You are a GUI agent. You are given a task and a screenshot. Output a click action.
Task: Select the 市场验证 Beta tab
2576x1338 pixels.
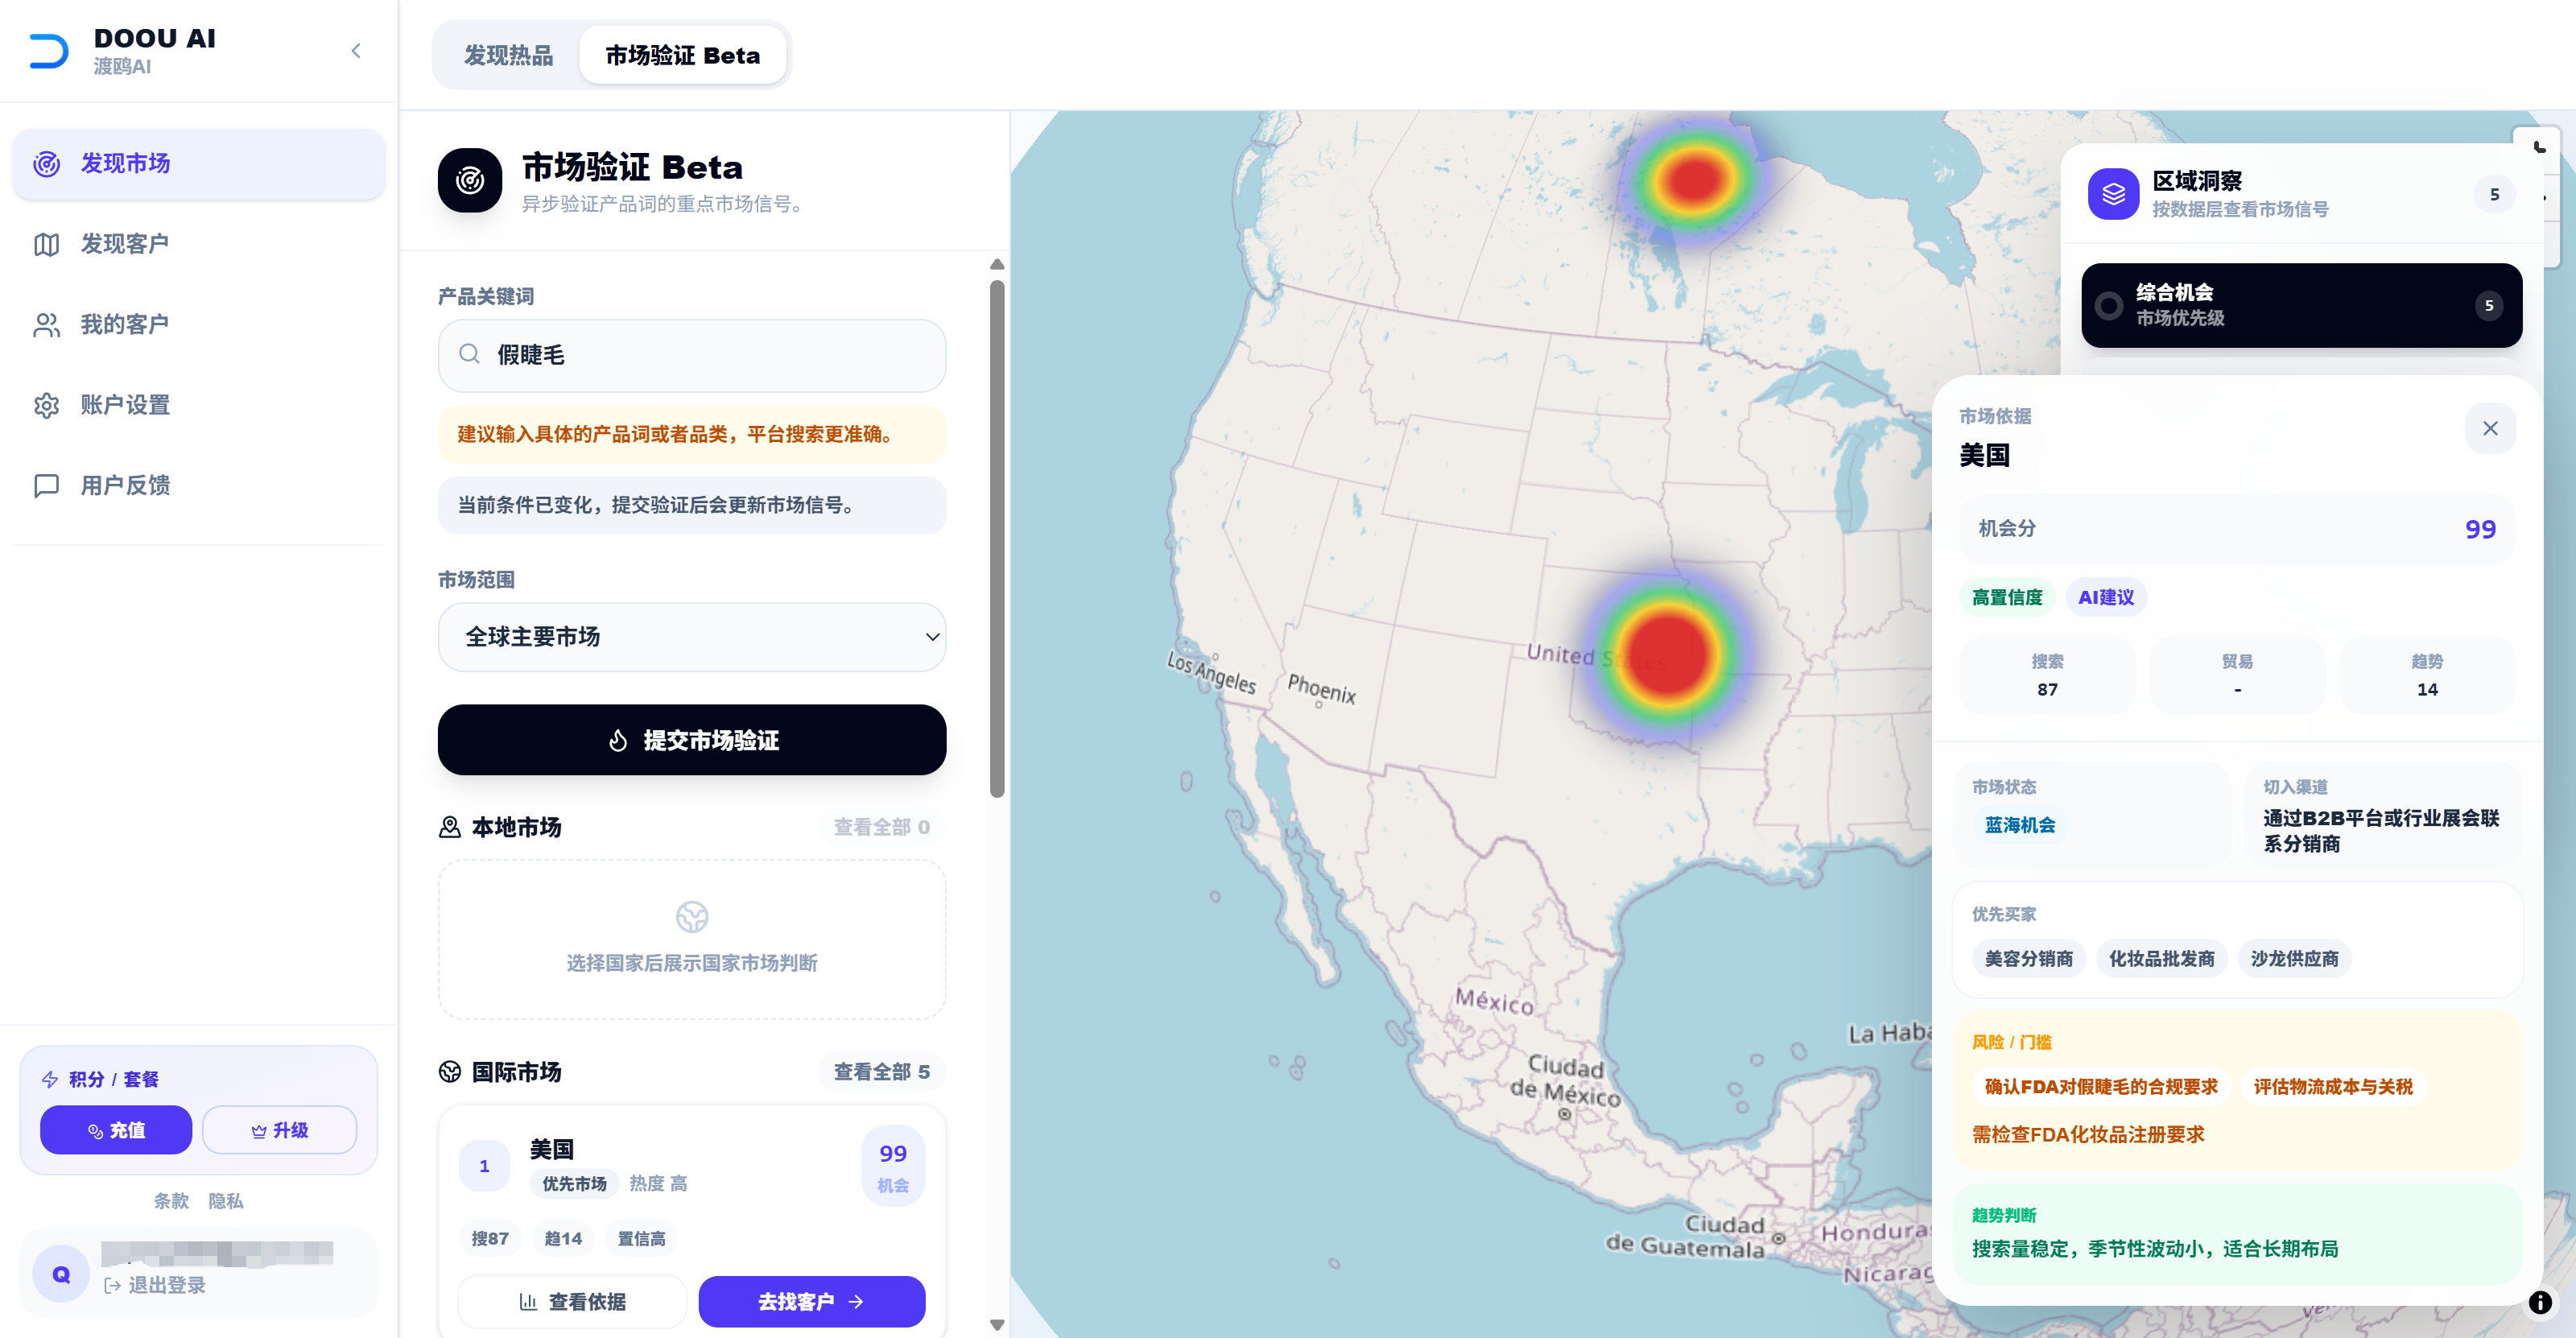(682, 55)
